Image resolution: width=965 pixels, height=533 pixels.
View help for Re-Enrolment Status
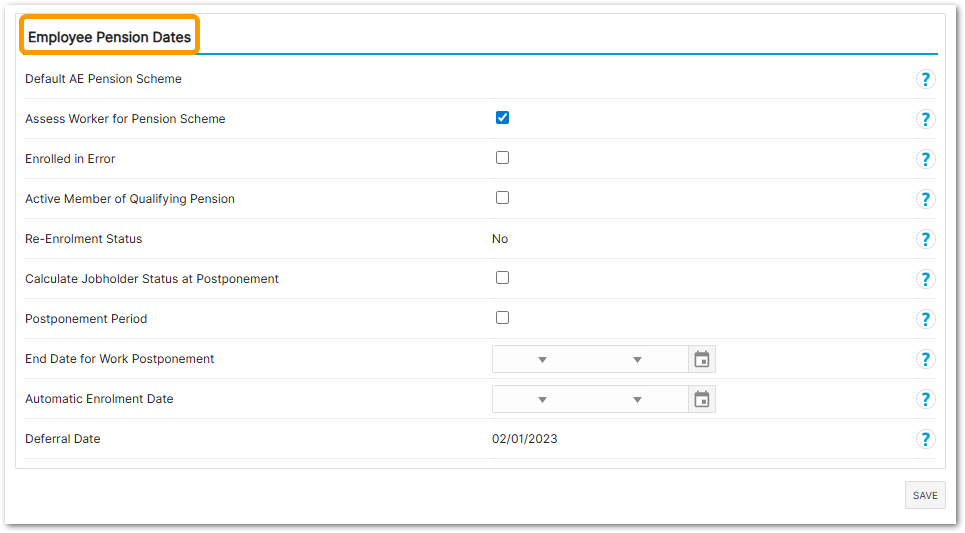(925, 239)
